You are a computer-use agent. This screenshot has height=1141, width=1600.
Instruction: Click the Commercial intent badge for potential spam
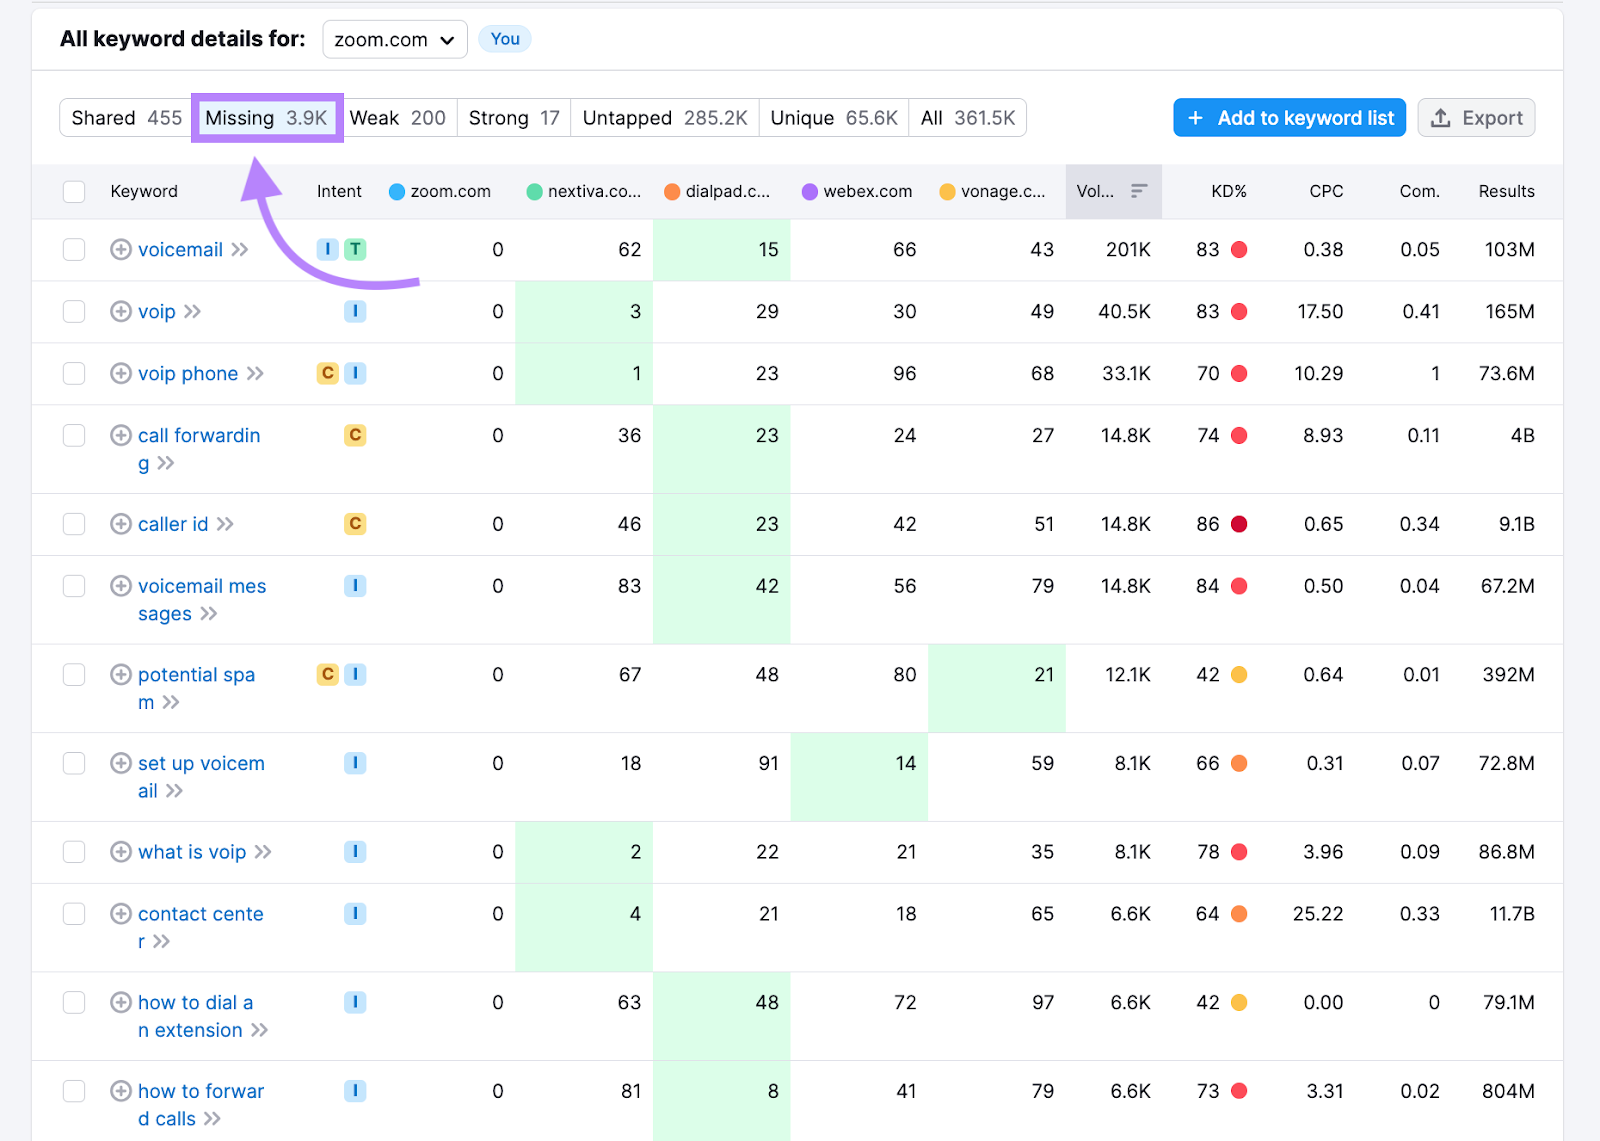(x=328, y=674)
